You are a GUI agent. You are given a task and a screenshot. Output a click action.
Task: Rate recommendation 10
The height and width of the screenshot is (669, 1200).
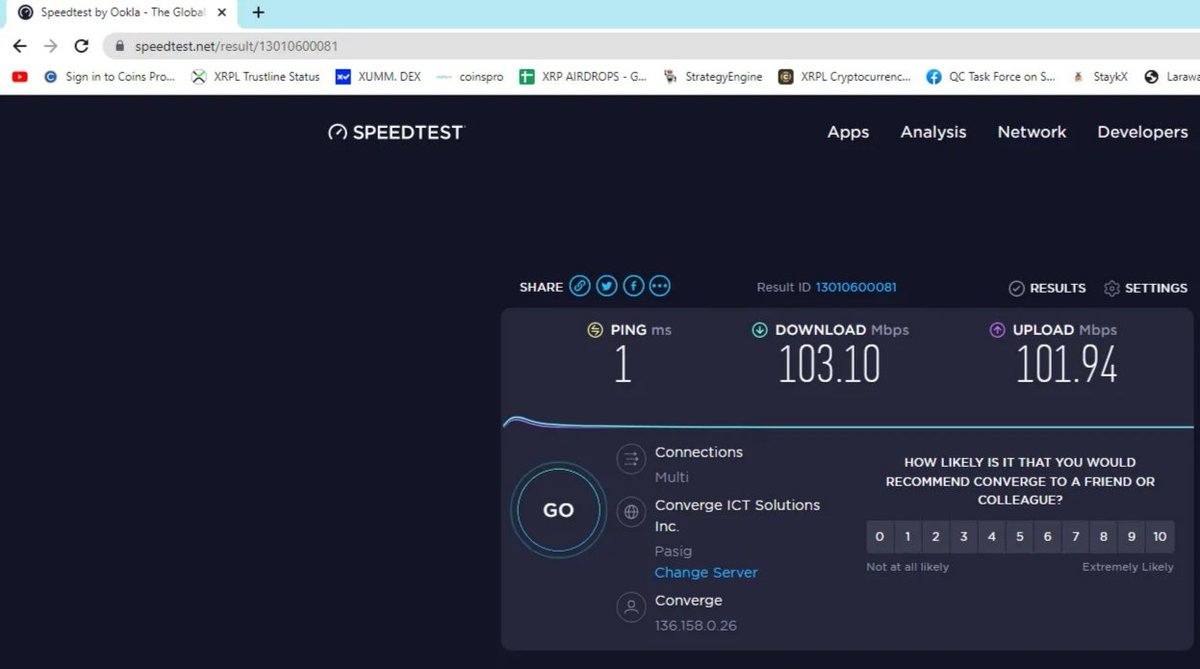click(x=1160, y=536)
